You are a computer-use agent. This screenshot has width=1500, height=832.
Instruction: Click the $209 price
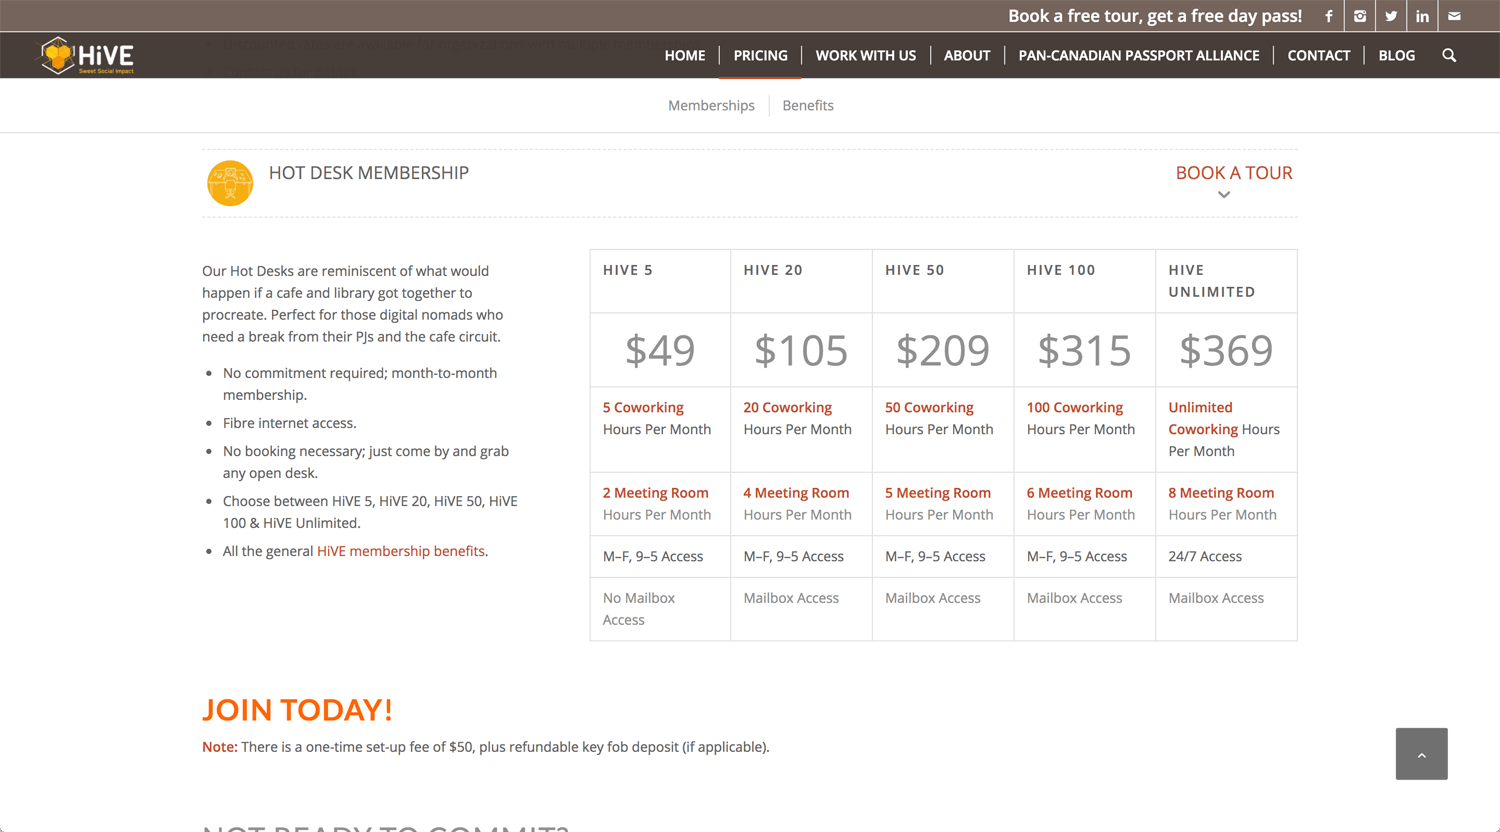pyautogui.click(x=943, y=350)
